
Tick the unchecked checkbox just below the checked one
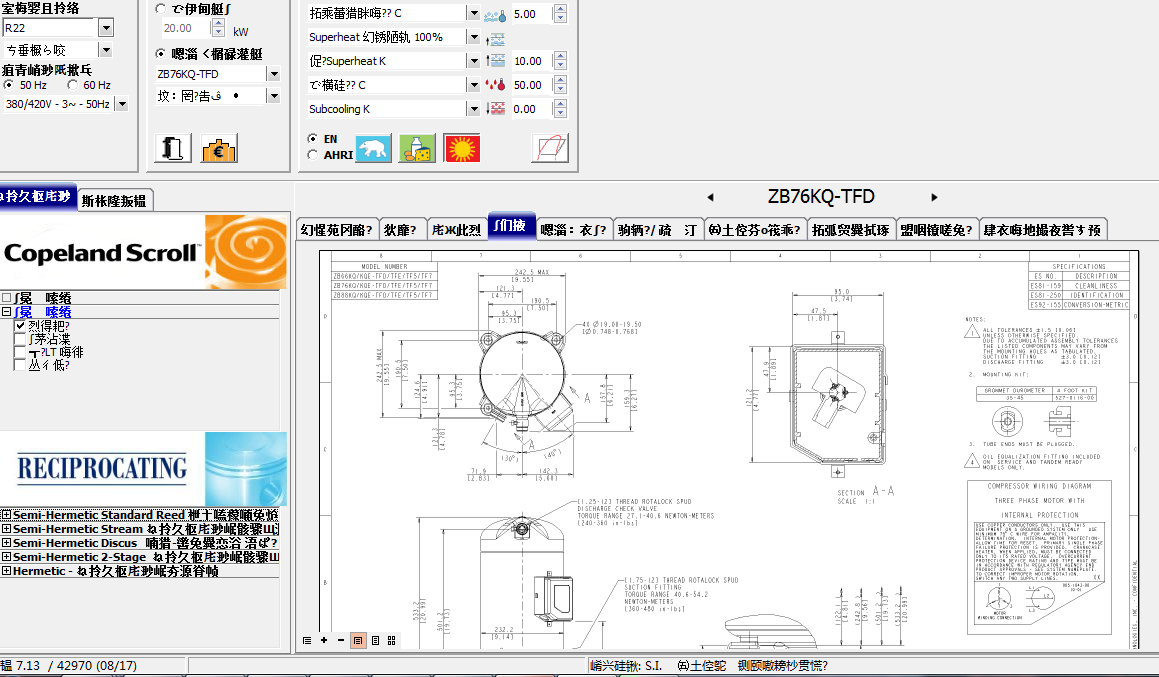20,338
